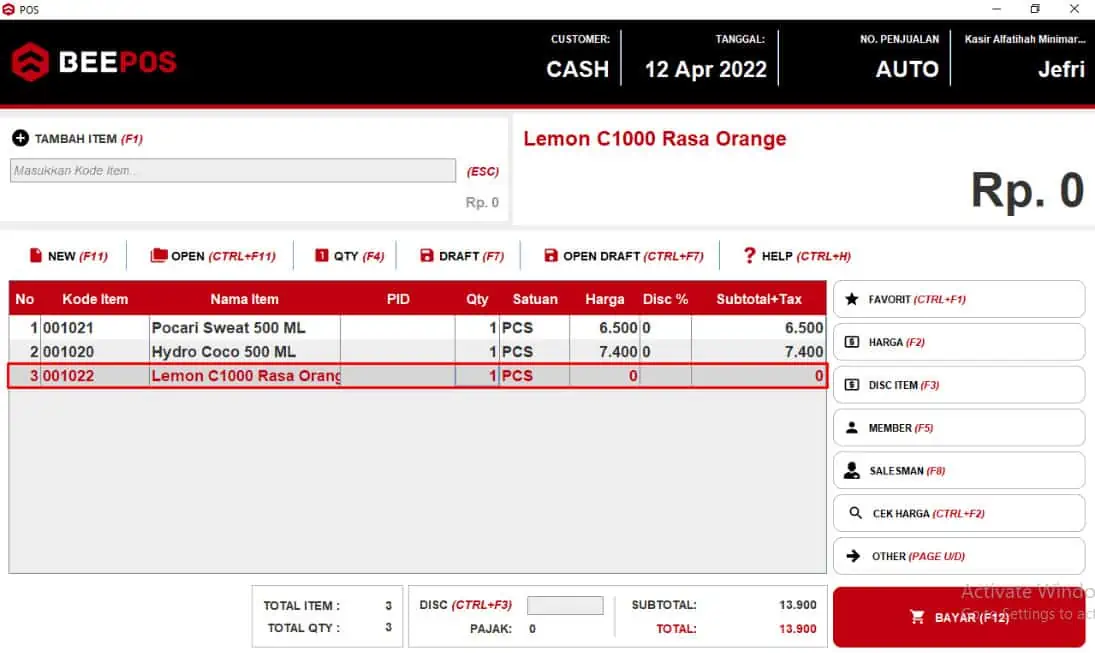
Task: Click the plus icon beside Tambah Item
Action: click(20, 138)
